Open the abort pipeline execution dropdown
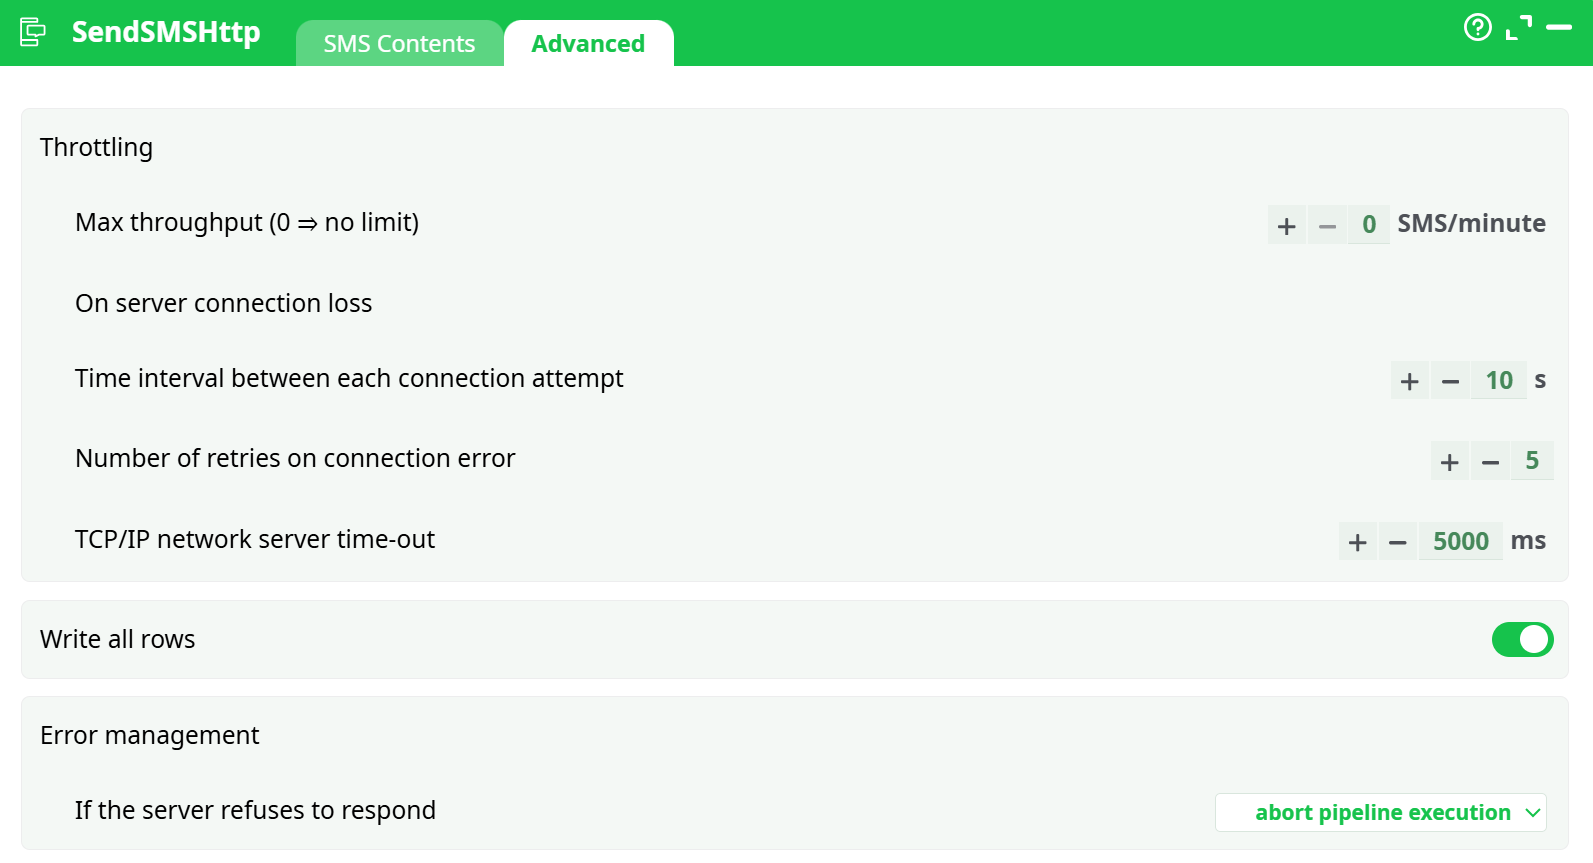This screenshot has width=1593, height=863. tap(1381, 813)
